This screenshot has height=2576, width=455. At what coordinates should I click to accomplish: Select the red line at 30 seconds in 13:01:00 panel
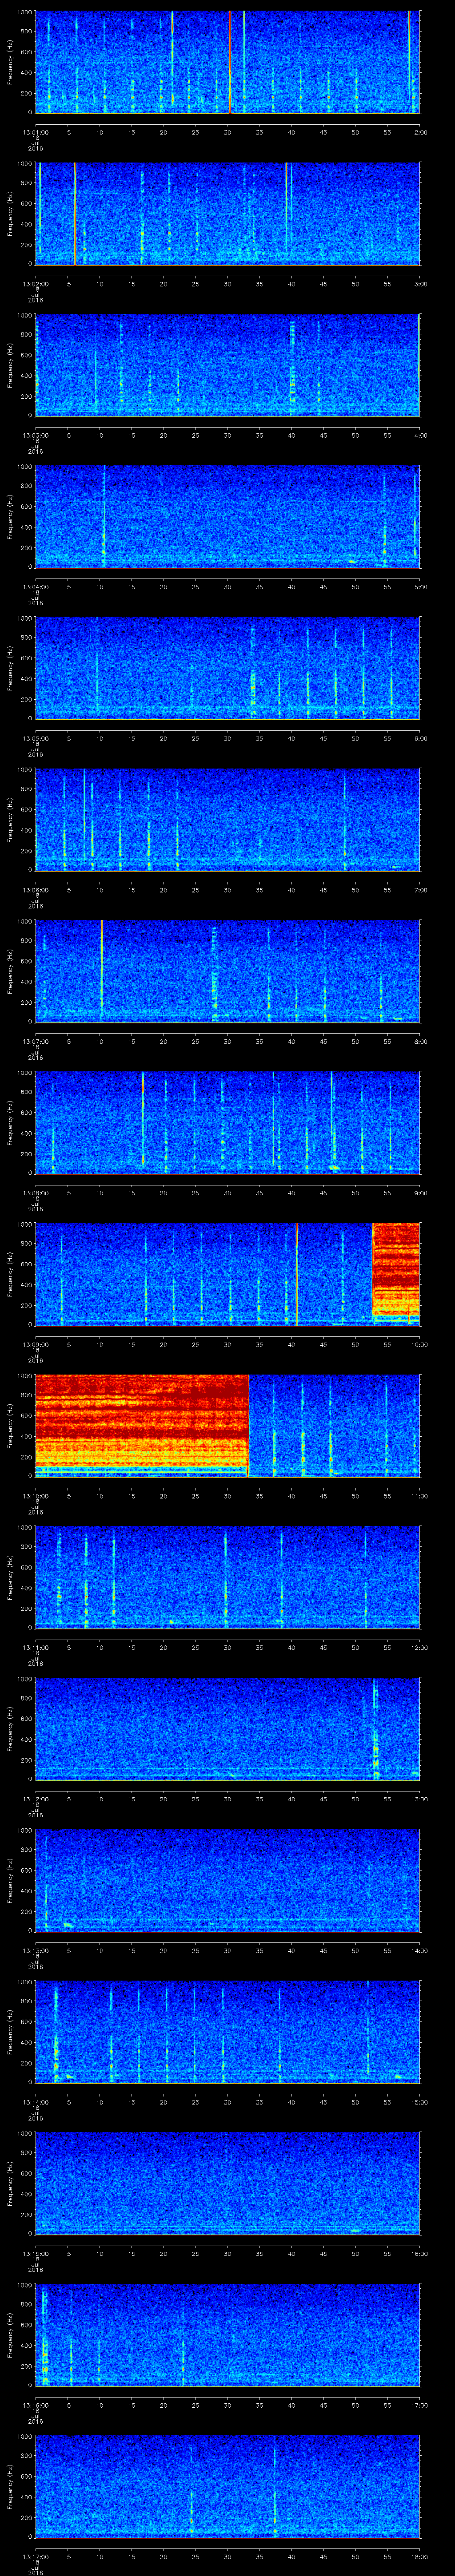point(230,62)
